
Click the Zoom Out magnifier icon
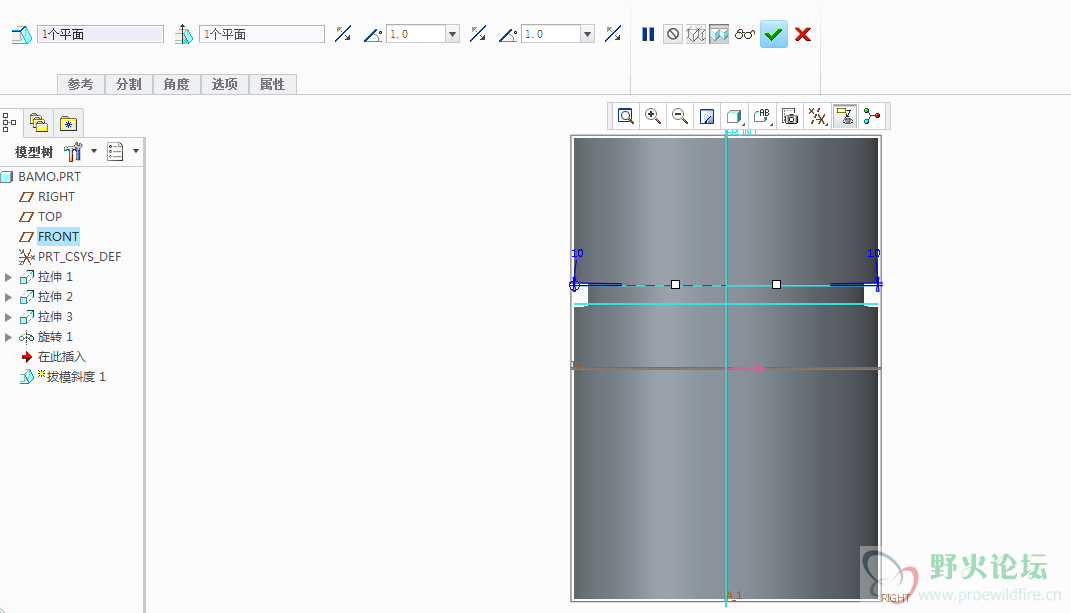[680, 116]
